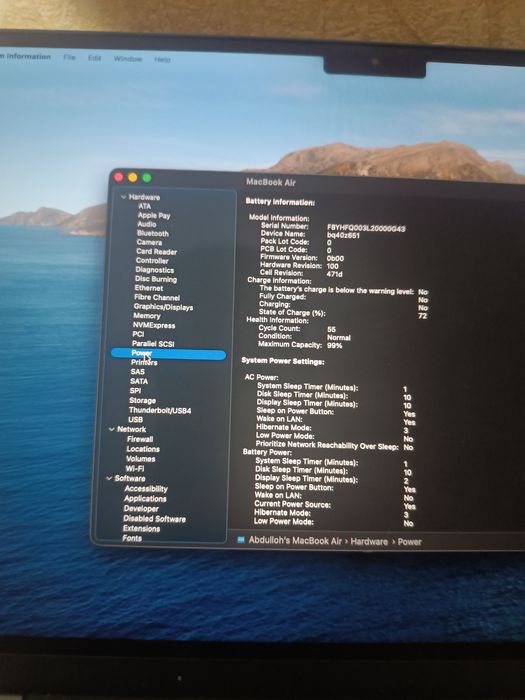Click the Cycle Count value 55

[331, 329]
